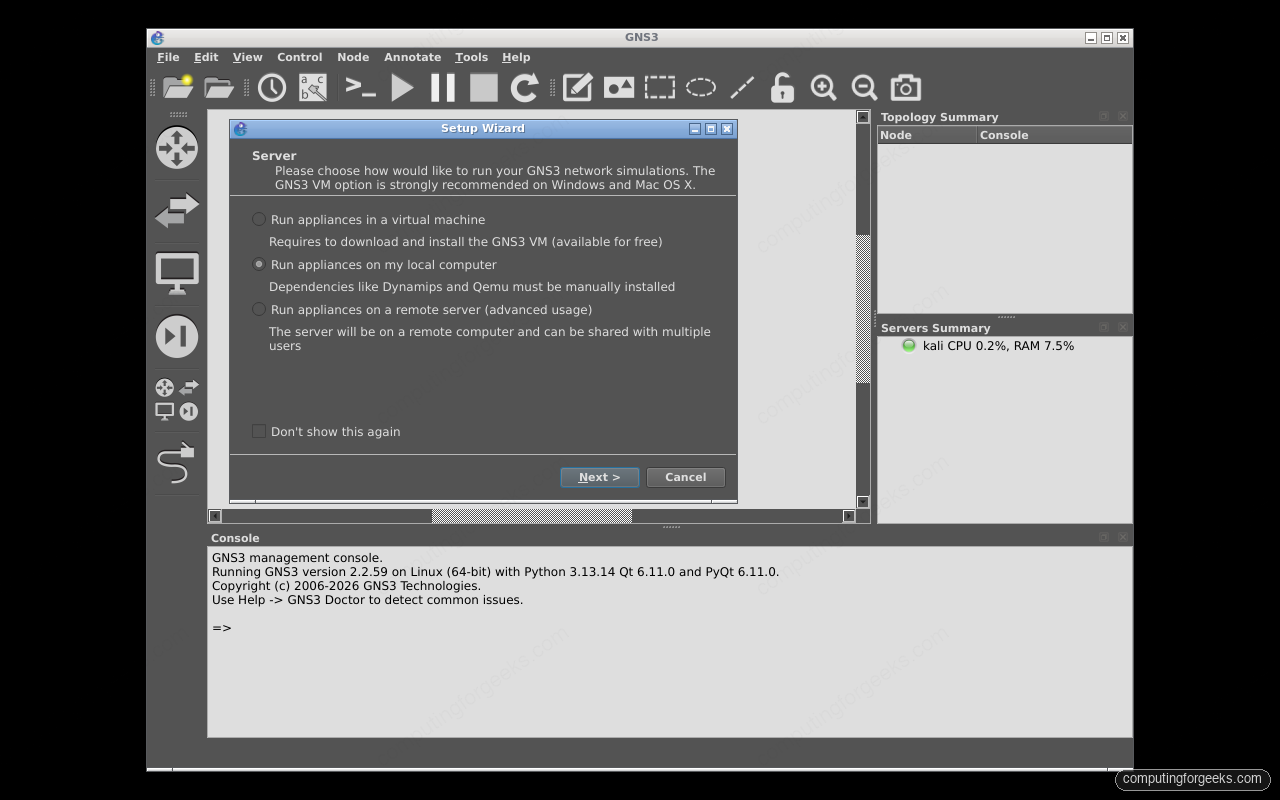Maximize the Setup Wizard dialog
The width and height of the screenshot is (1280, 800).
click(x=711, y=129)
